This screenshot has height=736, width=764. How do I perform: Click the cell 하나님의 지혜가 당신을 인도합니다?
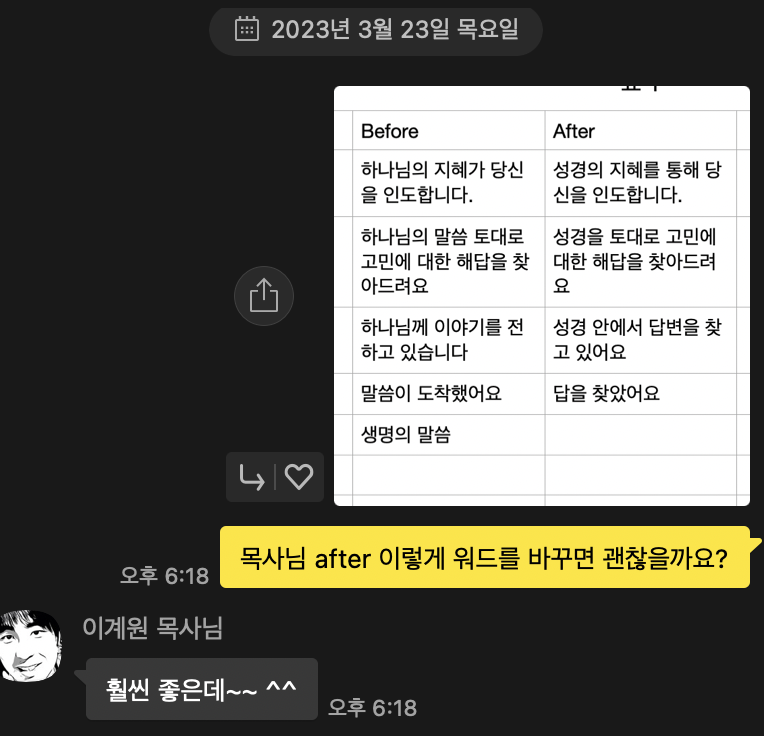tap(449, 183)
